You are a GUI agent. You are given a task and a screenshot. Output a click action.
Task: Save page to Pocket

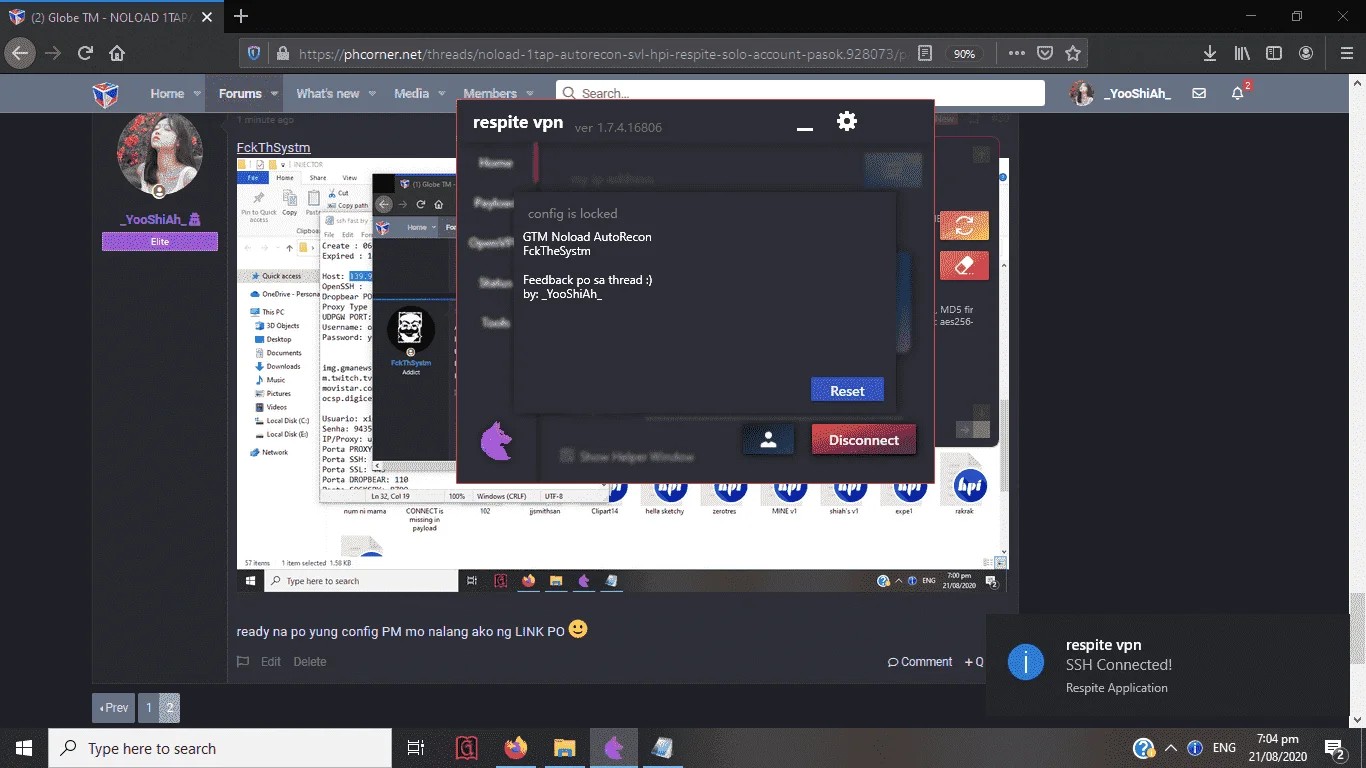pyautogui.click(x=1044, y=53)
